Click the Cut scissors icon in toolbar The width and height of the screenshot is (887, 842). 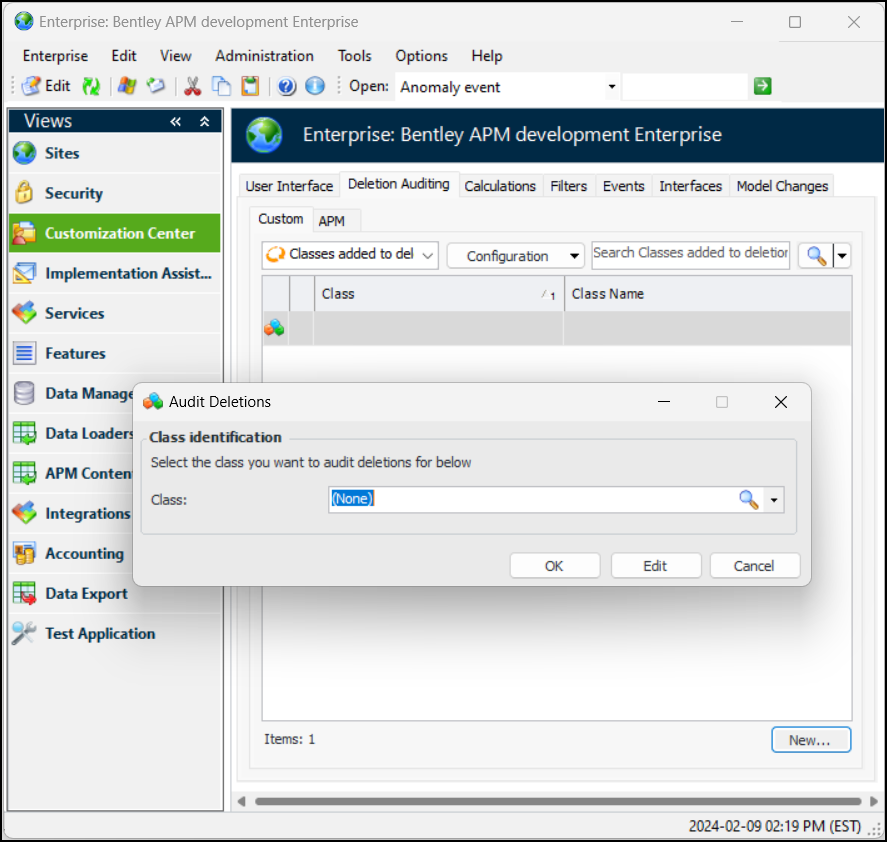192,87
